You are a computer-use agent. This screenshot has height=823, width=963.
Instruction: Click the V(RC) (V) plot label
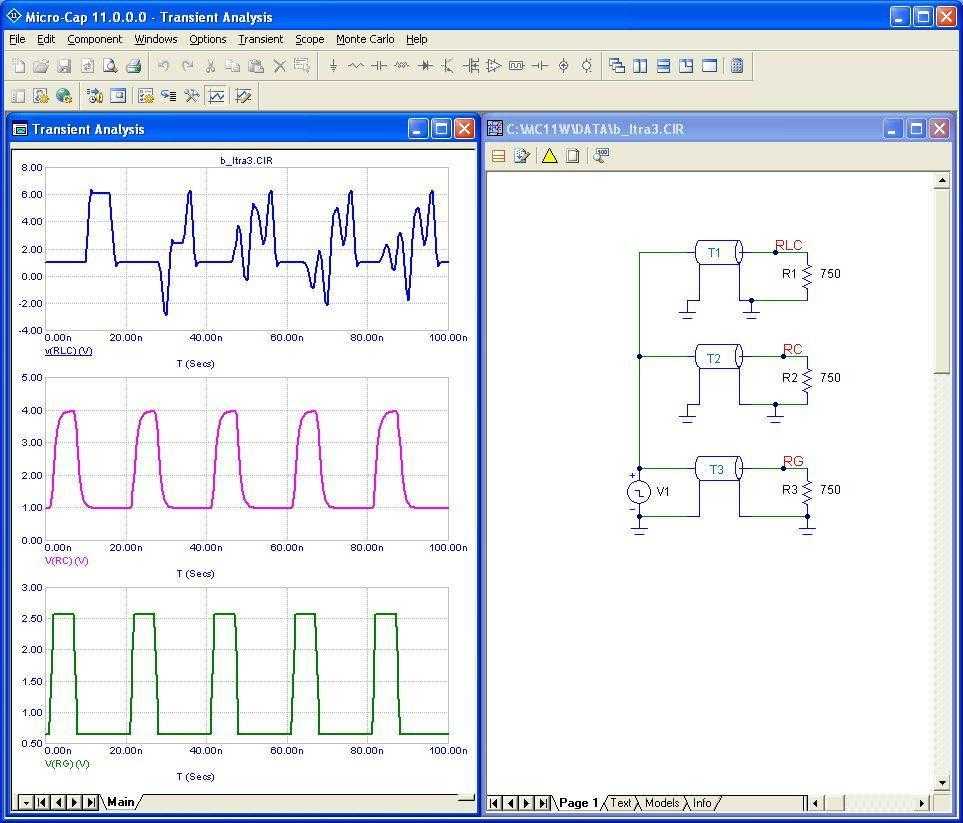click(66, 561)
